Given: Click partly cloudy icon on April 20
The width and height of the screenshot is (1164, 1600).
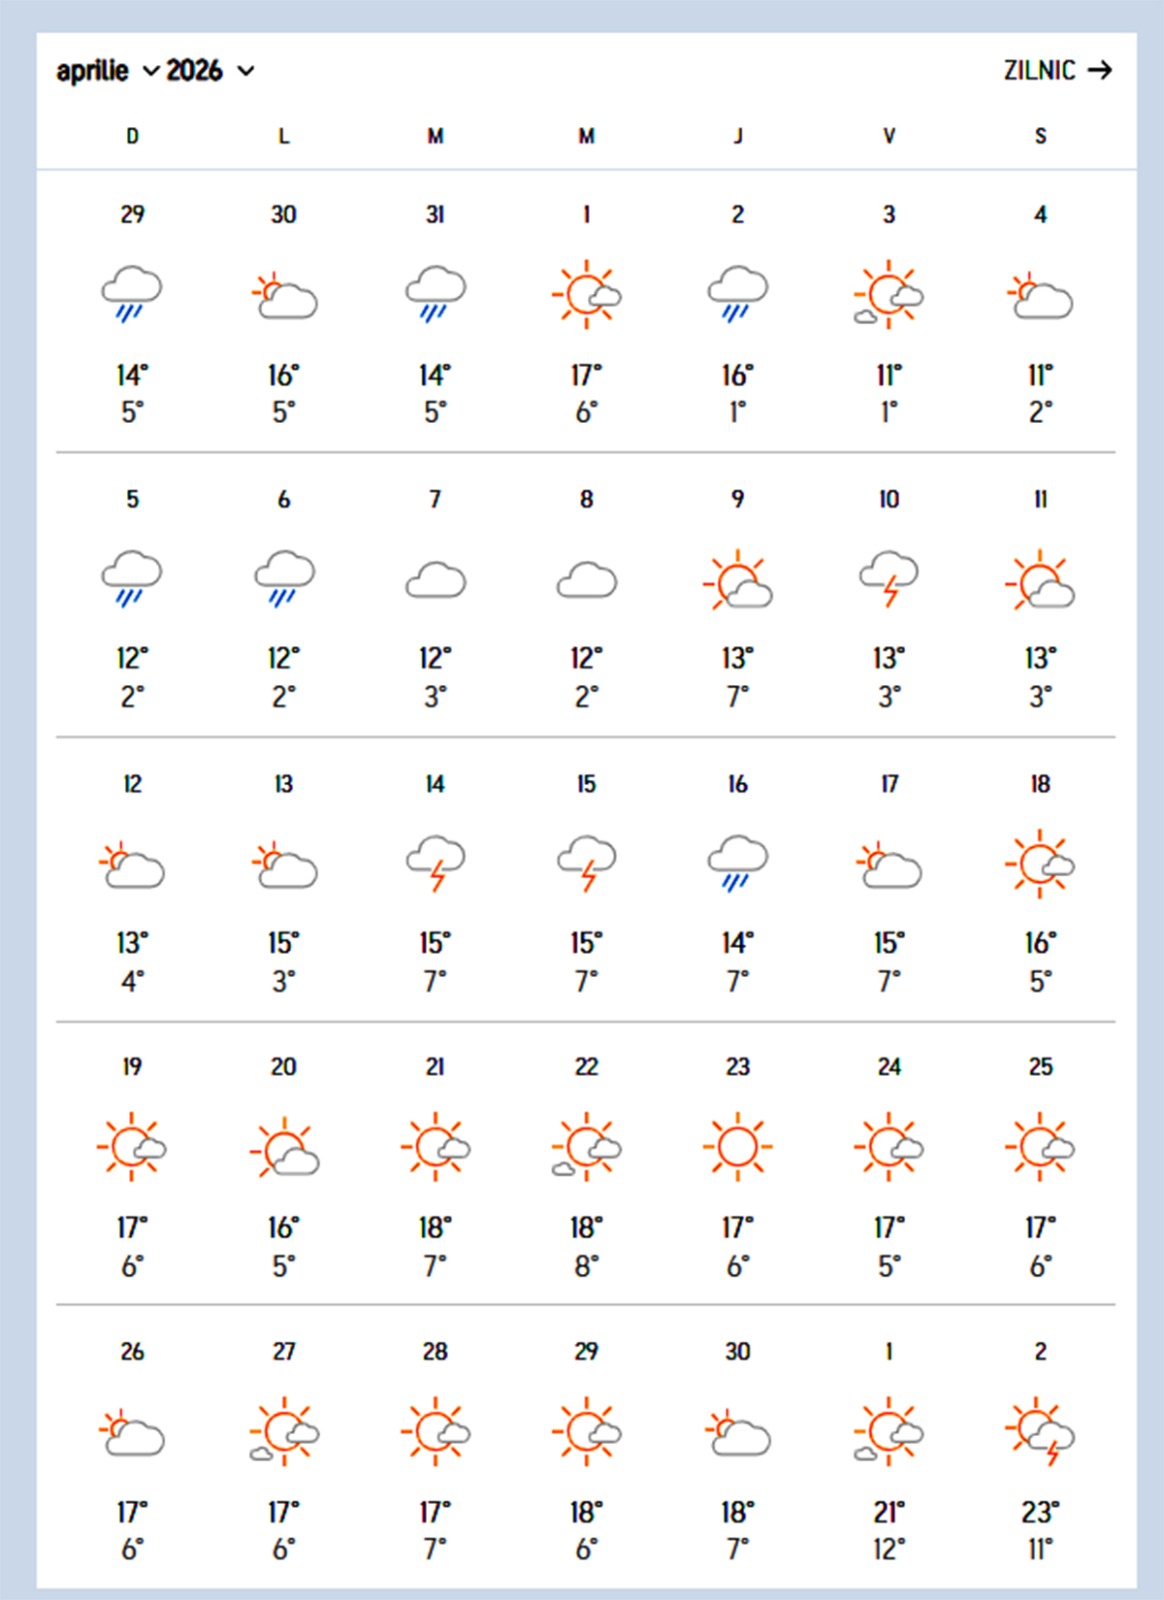Looking at the screenshot, I should point(284,1148).
